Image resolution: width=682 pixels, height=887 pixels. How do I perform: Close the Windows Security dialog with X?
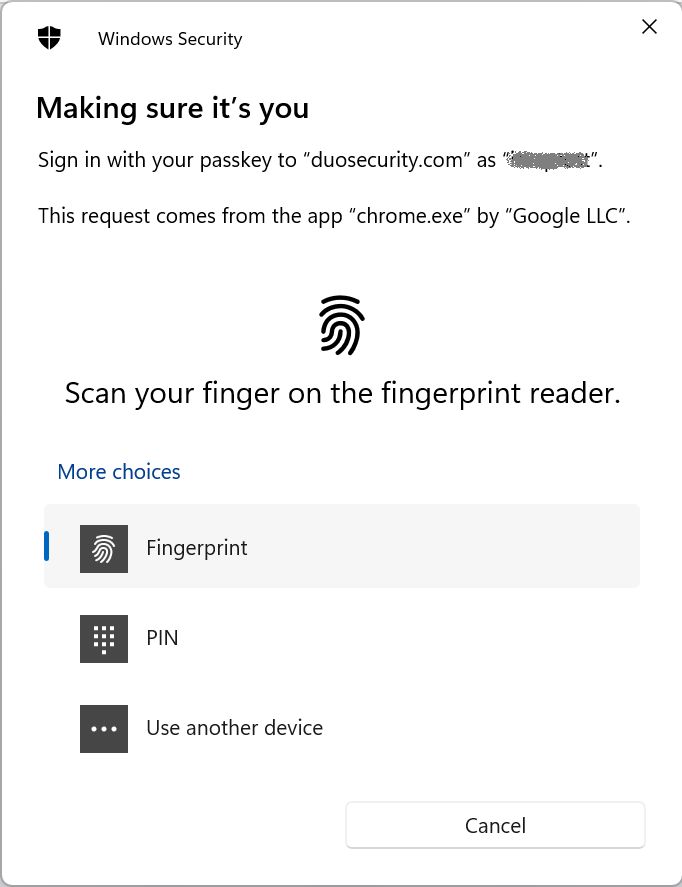[649, 27]
